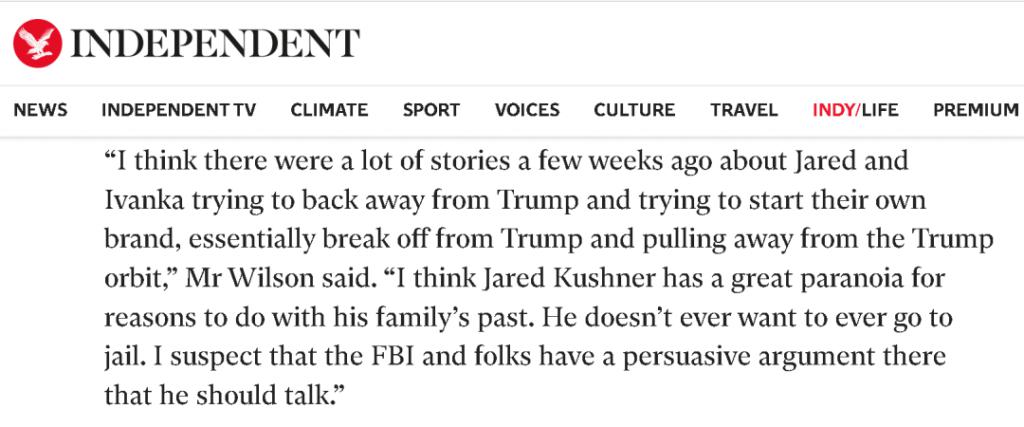
Task: Click the Independent eagle logo icon
Action: [37, 43]
